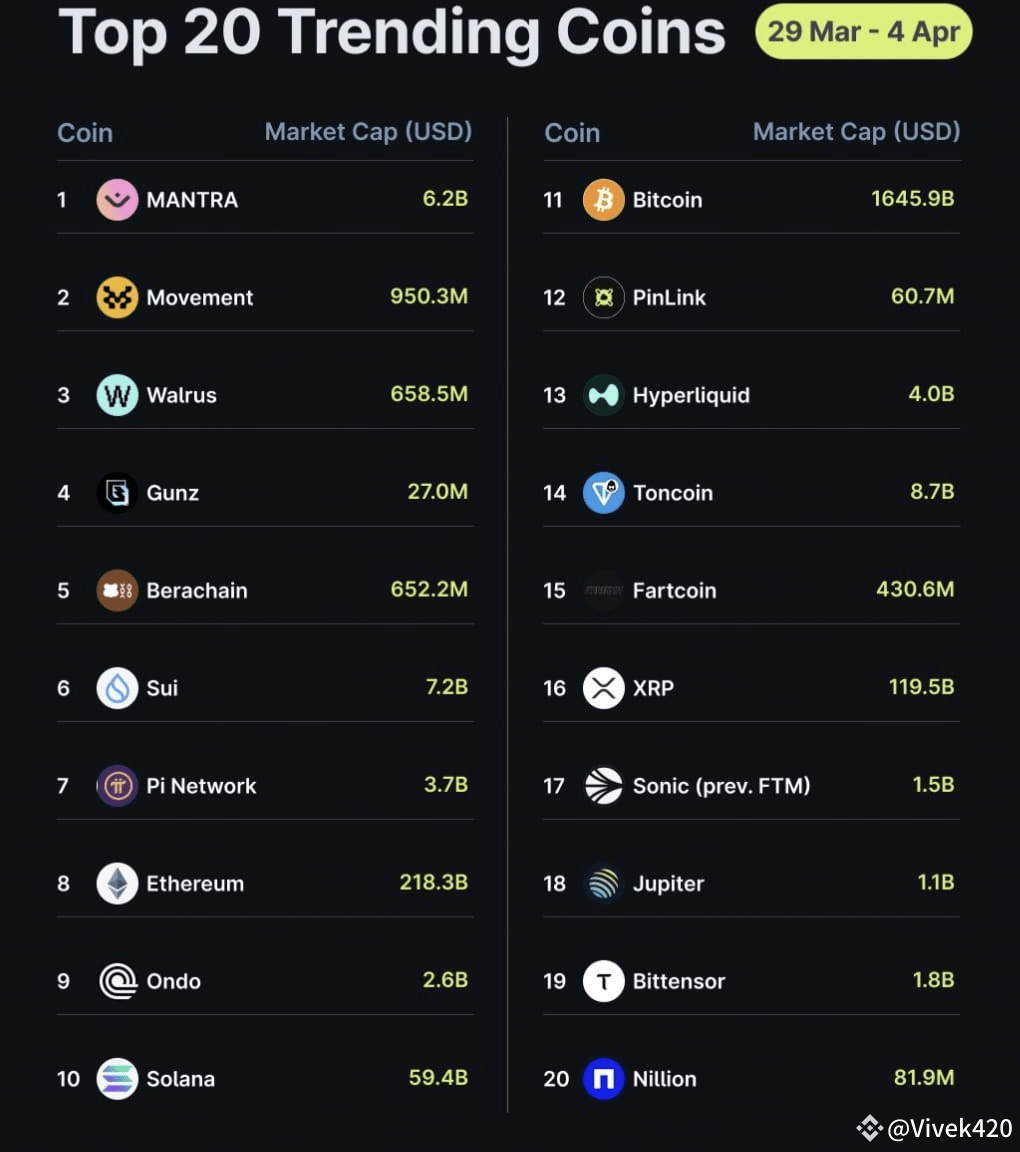Tap the Nillion blue logo

pyautogui.click(x=604, y=1079)
